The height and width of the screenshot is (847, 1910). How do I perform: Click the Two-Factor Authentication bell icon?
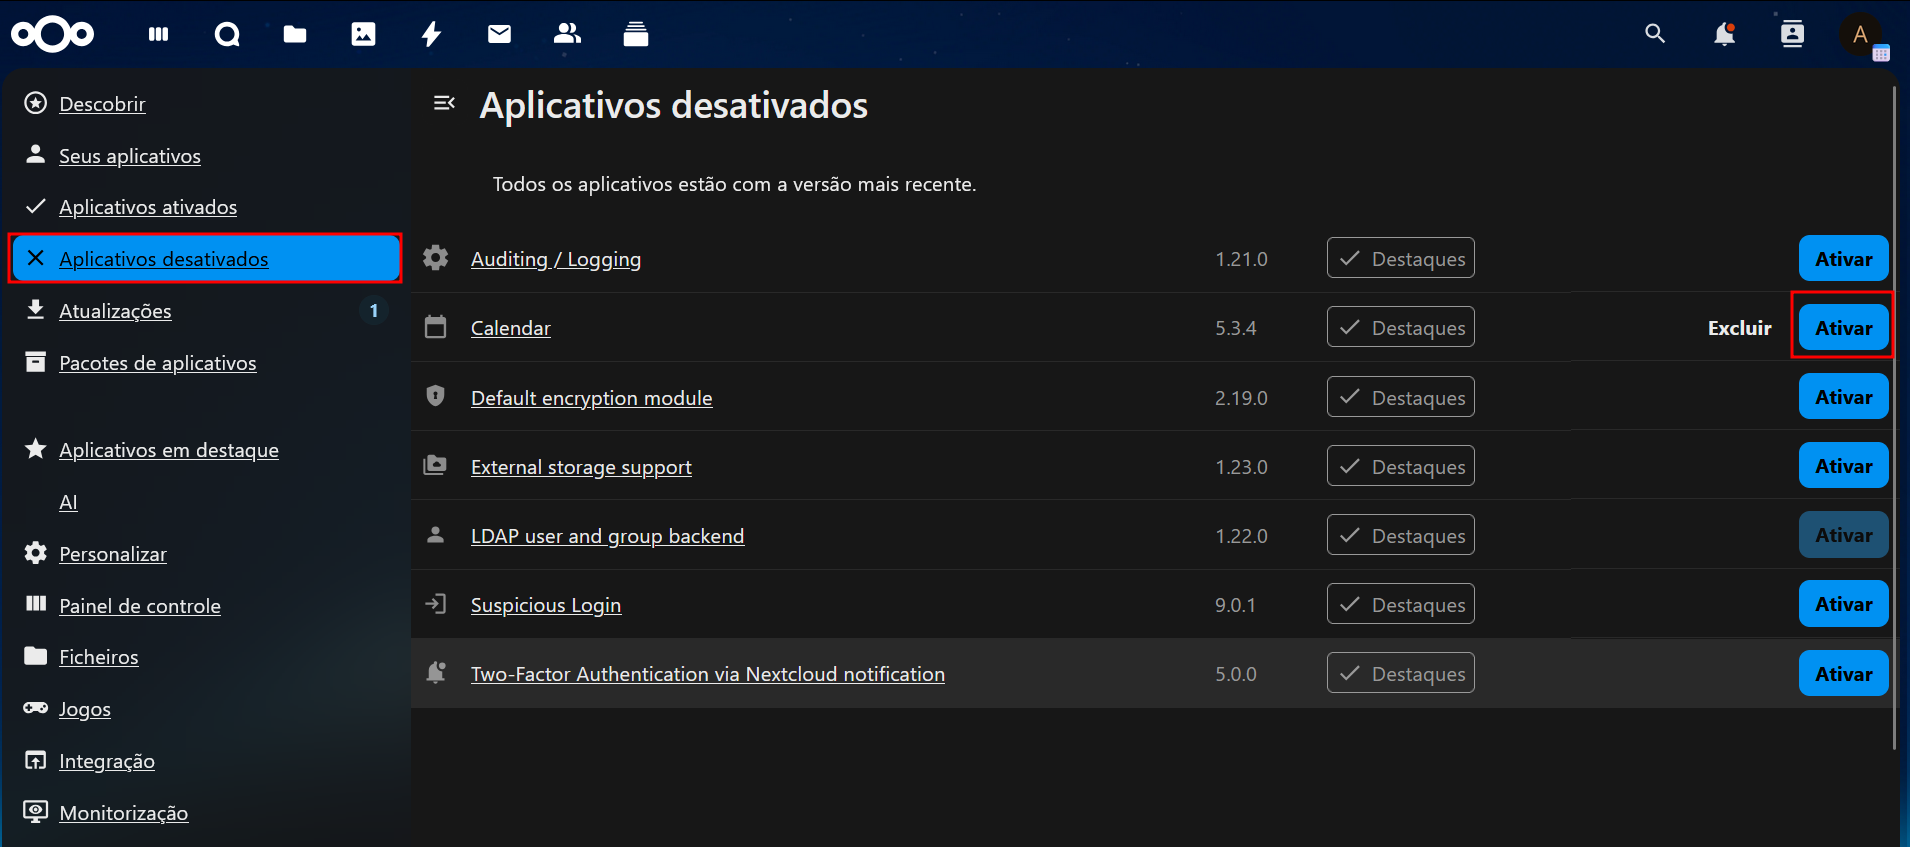tap(435, 673)
